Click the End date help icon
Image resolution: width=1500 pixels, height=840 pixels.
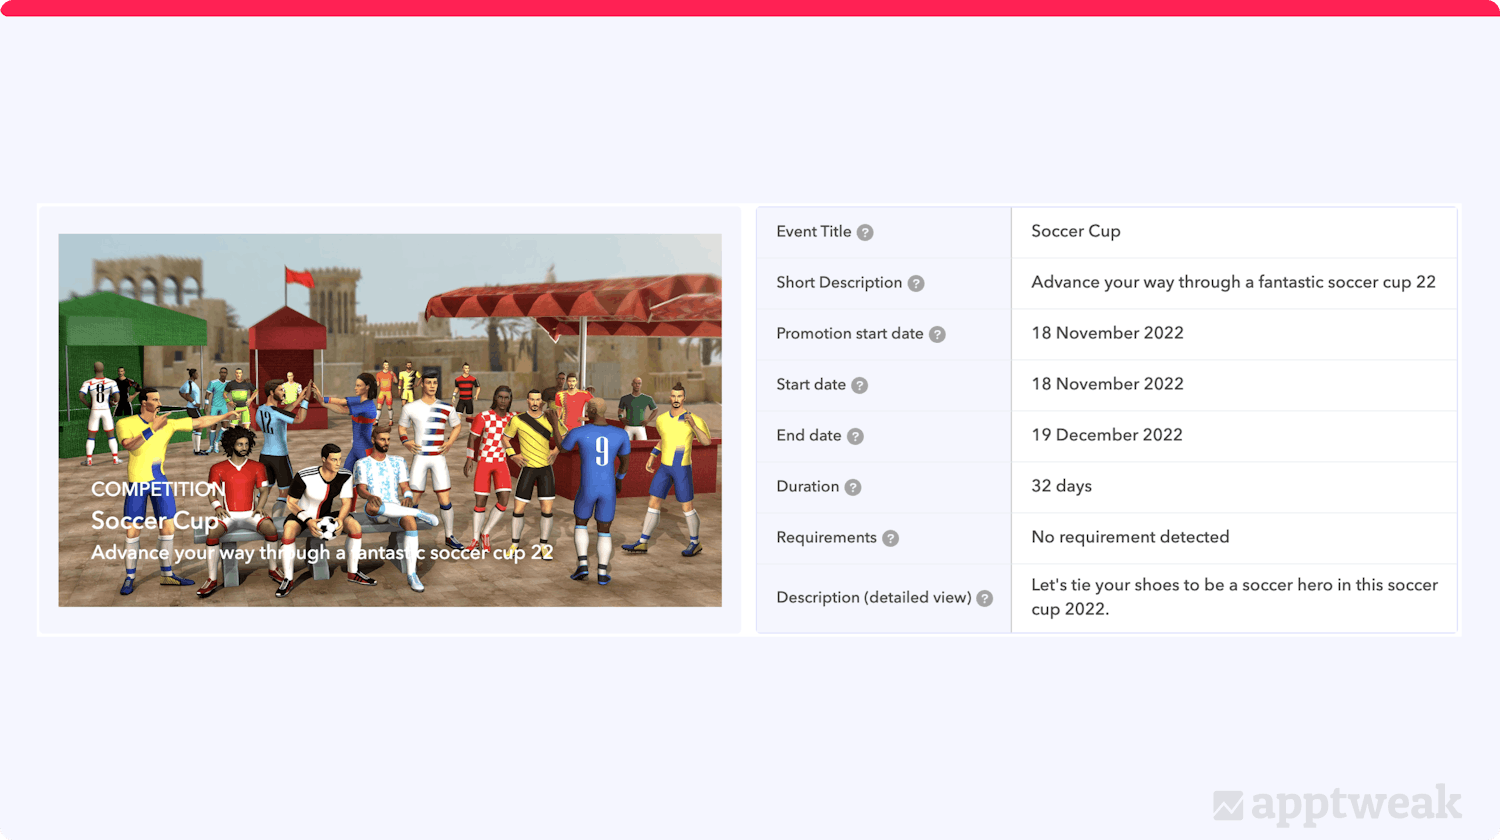[x=855, y=436]
